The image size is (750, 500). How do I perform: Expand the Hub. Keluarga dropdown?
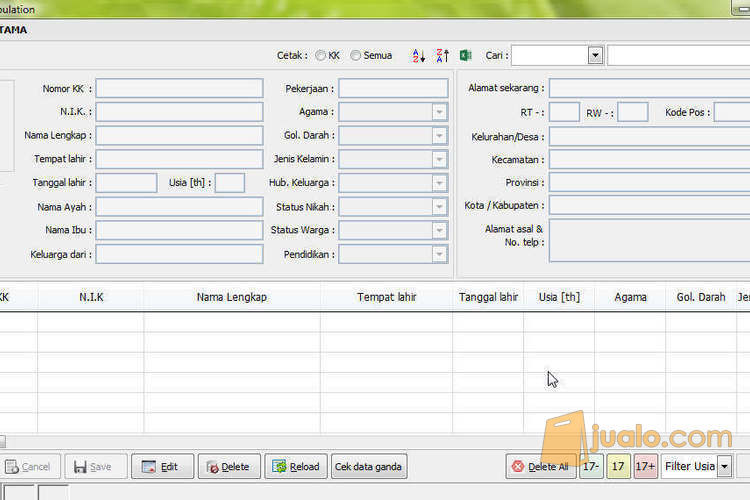tap(439, 183)
